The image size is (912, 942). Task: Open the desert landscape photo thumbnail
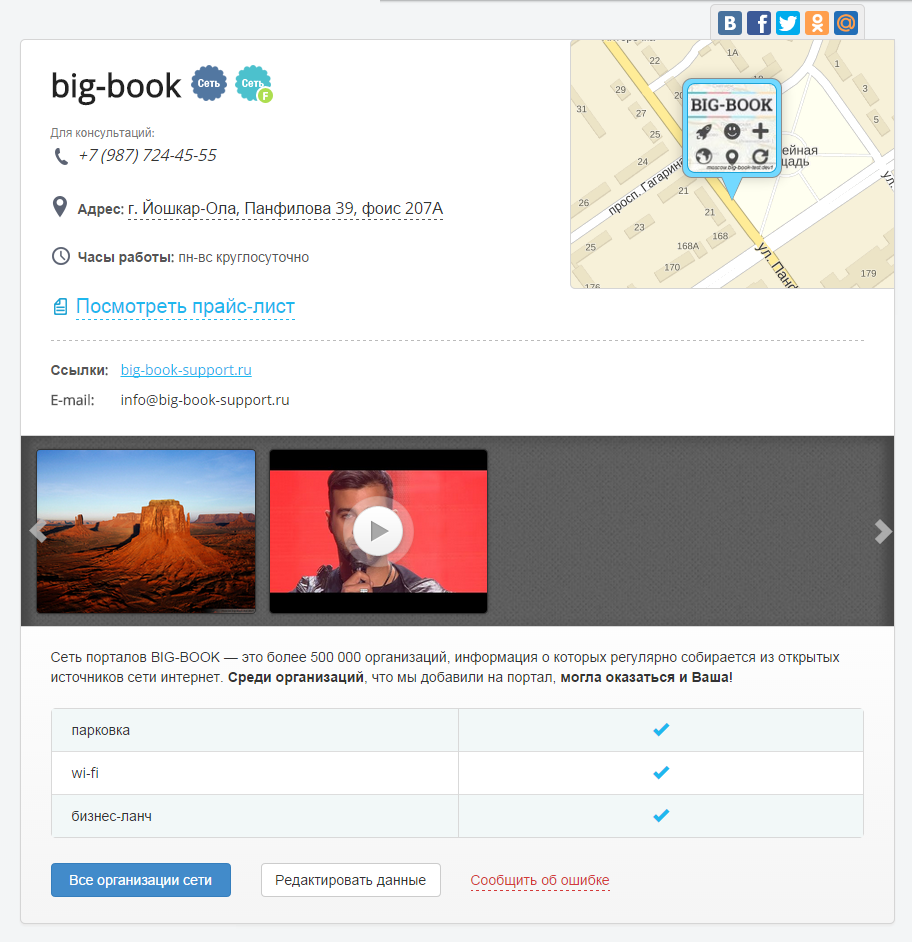click(146, 531)
